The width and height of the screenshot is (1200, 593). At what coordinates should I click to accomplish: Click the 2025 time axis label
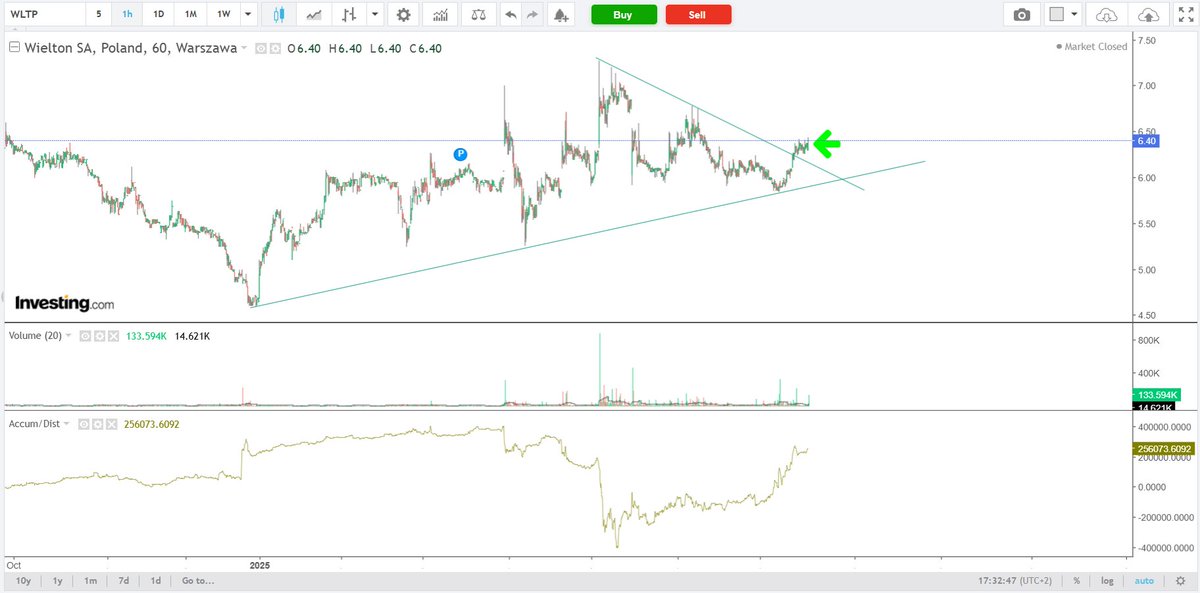pyautogui.click(x=259, y=564)
